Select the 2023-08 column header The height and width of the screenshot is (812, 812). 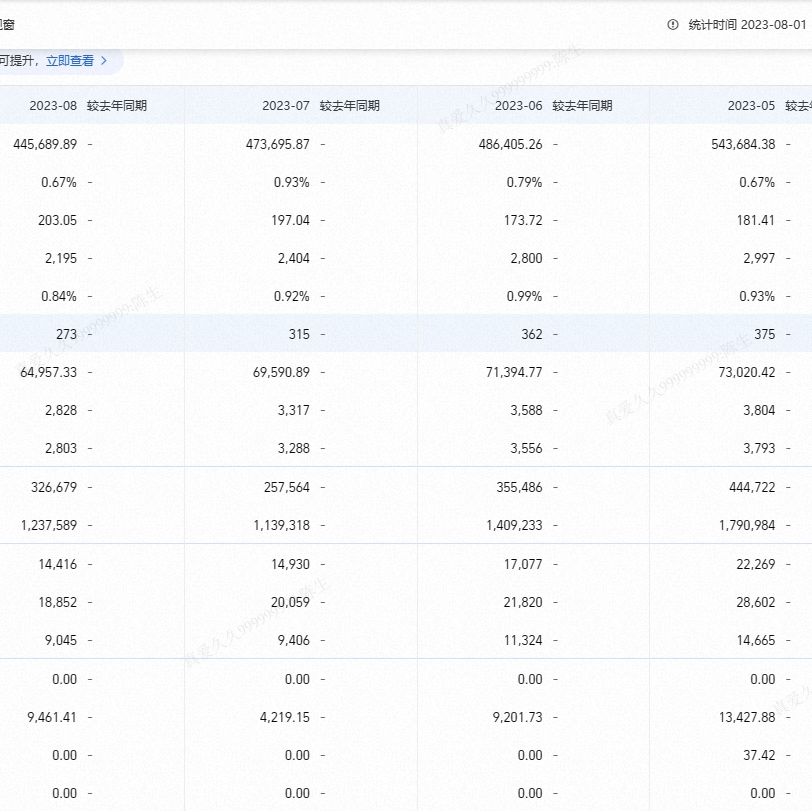(x=53, y=106)
